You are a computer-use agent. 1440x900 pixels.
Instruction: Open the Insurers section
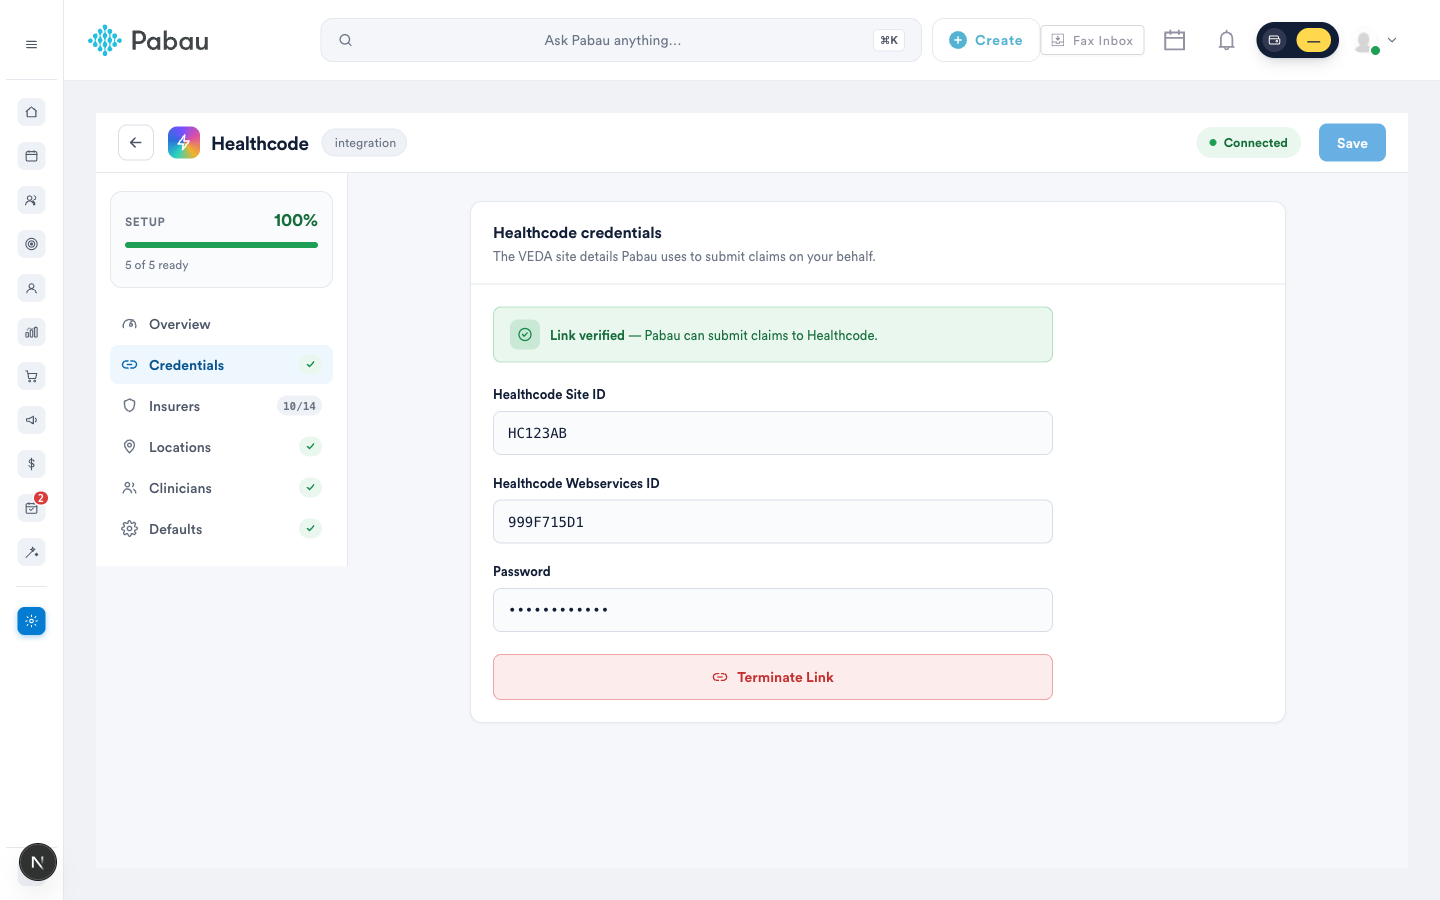[221, 406]
